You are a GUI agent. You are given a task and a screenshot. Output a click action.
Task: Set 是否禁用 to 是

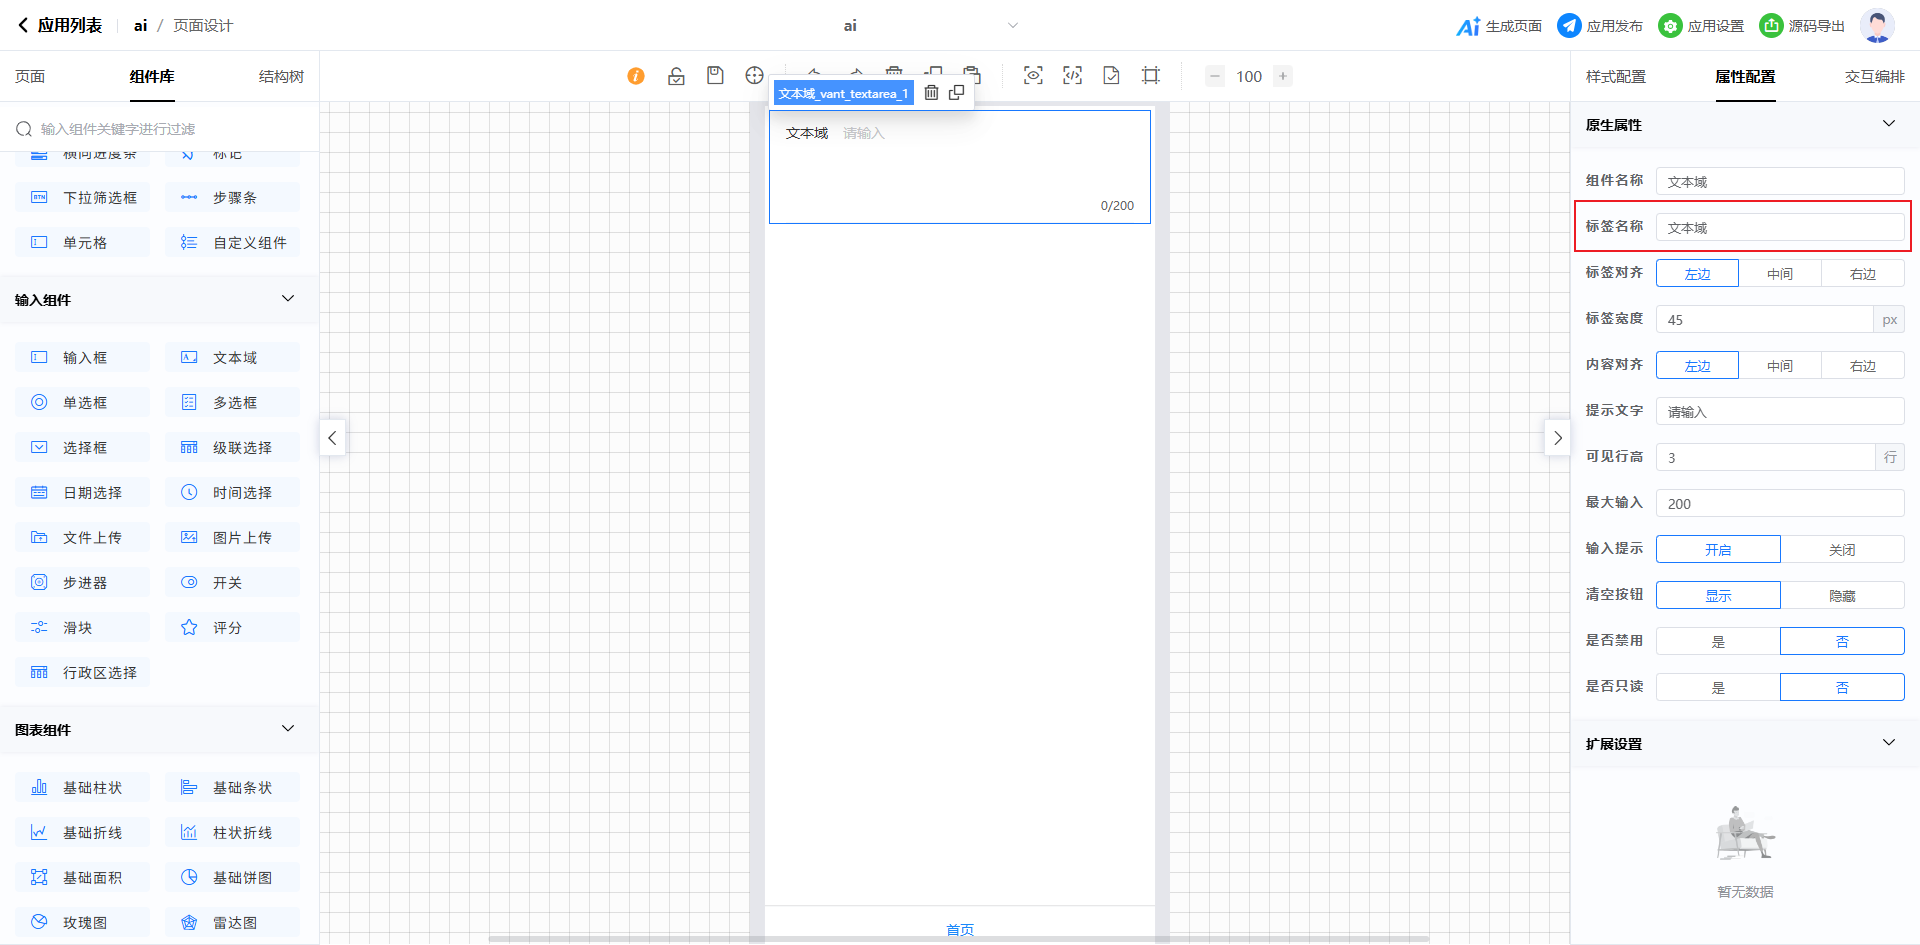click(1717, 641)
